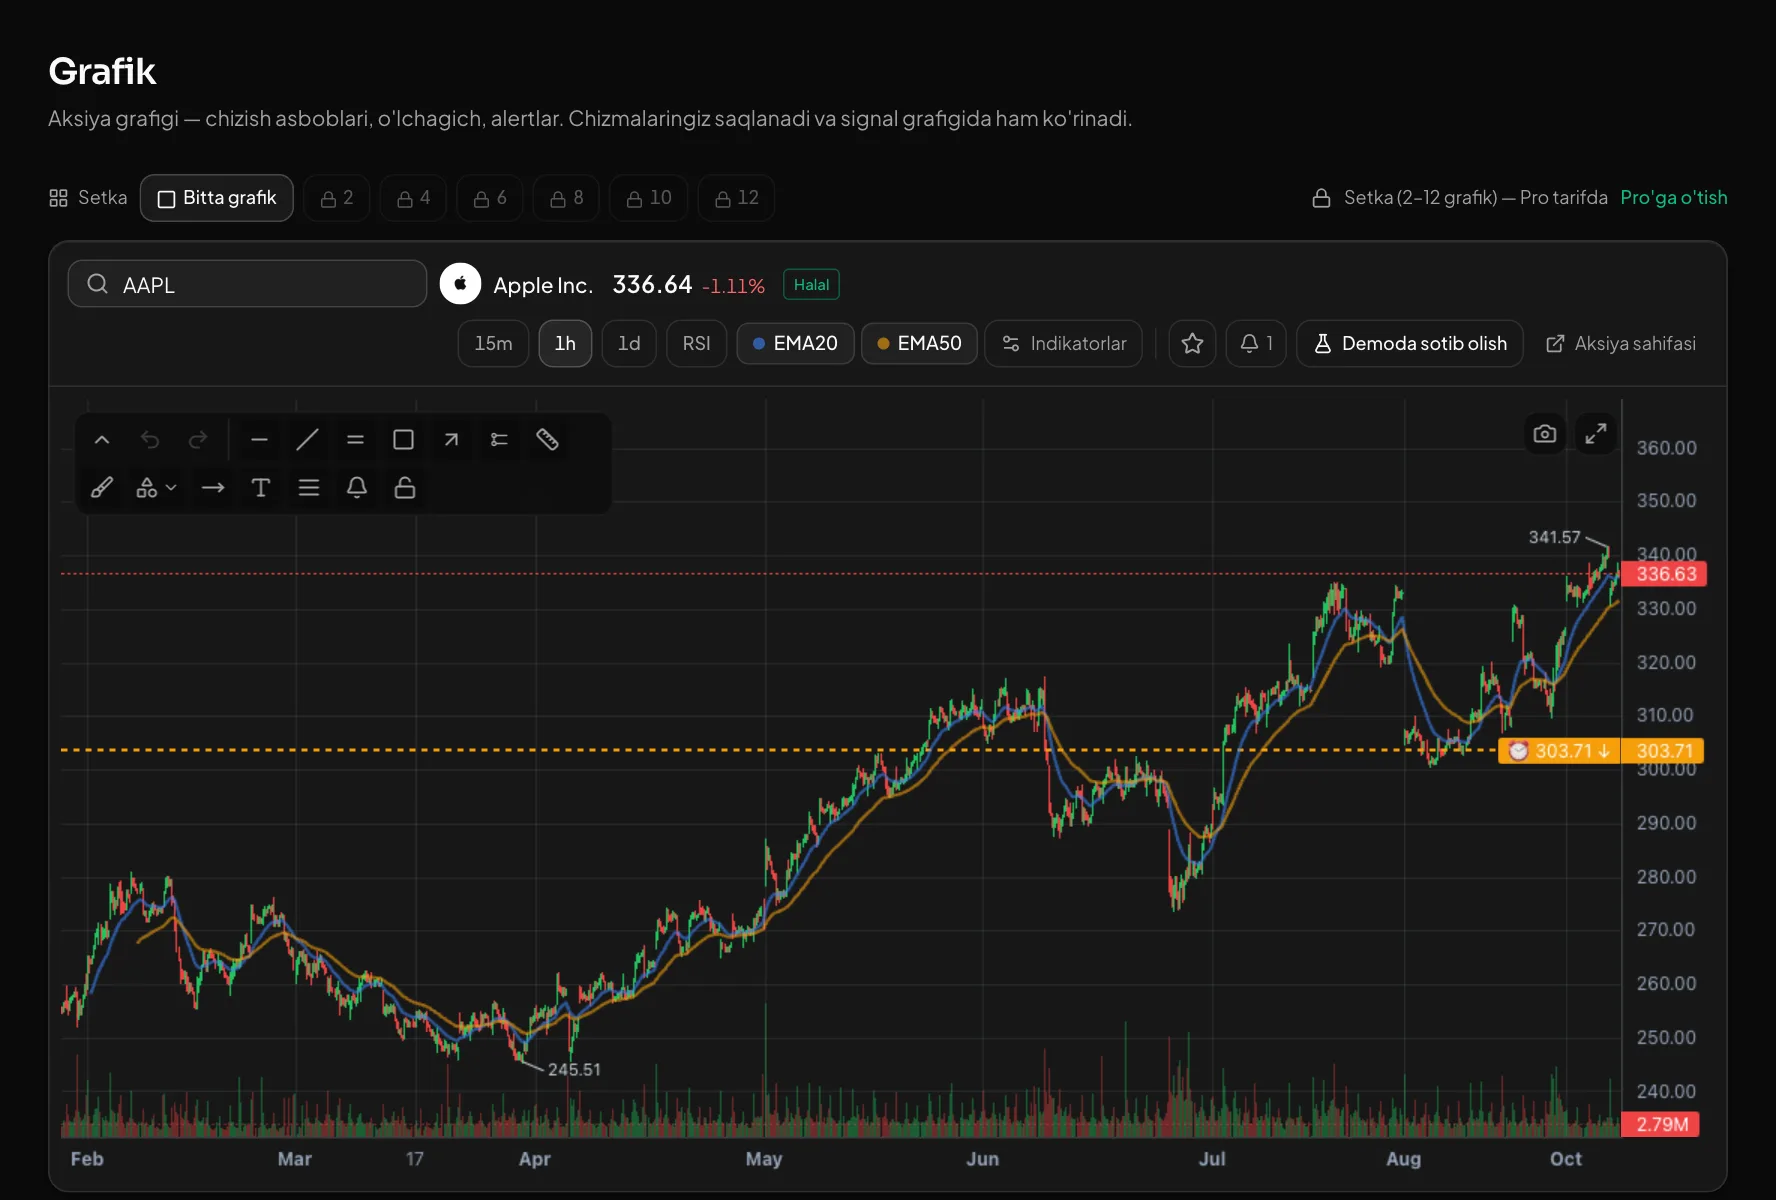Select the brush freehand tool
1776x1200 pixels.
[x=102, y=488]
